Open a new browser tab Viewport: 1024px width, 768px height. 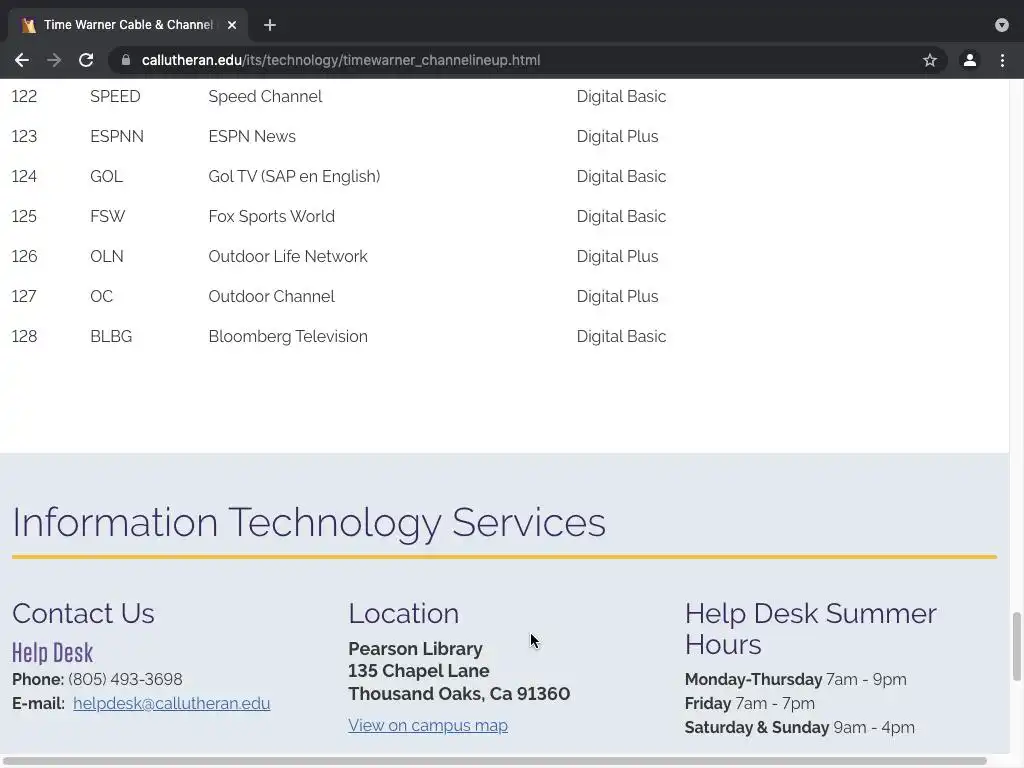270,25
